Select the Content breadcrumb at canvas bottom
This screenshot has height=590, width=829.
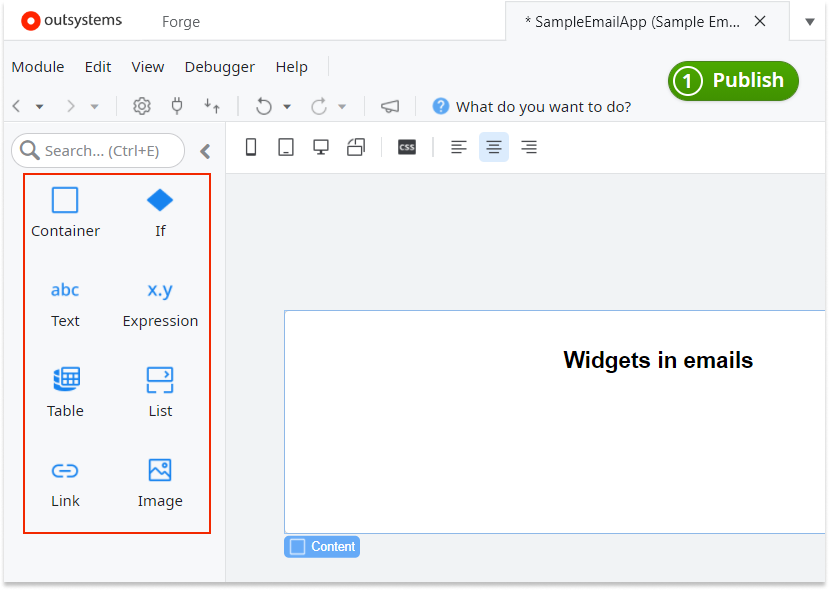point(321,546)
